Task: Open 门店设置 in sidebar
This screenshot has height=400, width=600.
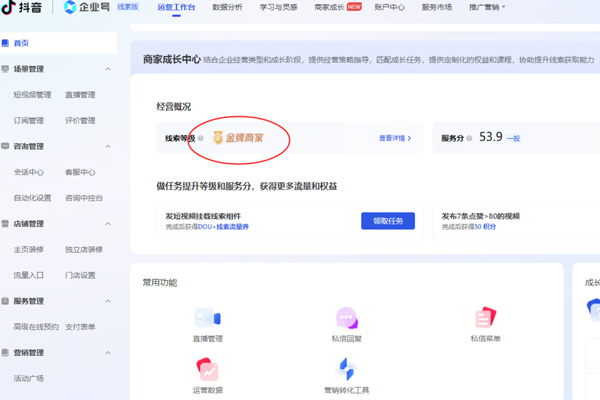Action: point(80,275)
